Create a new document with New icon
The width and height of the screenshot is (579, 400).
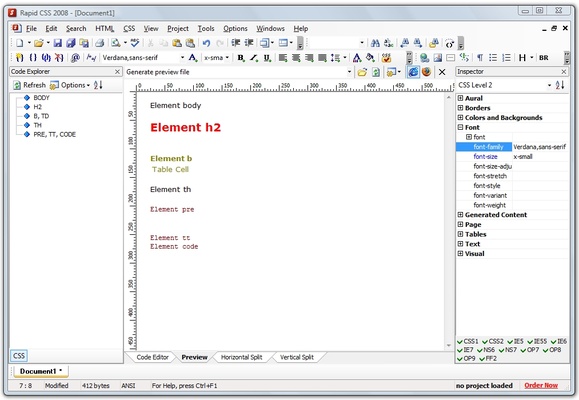tap(20, 43)
